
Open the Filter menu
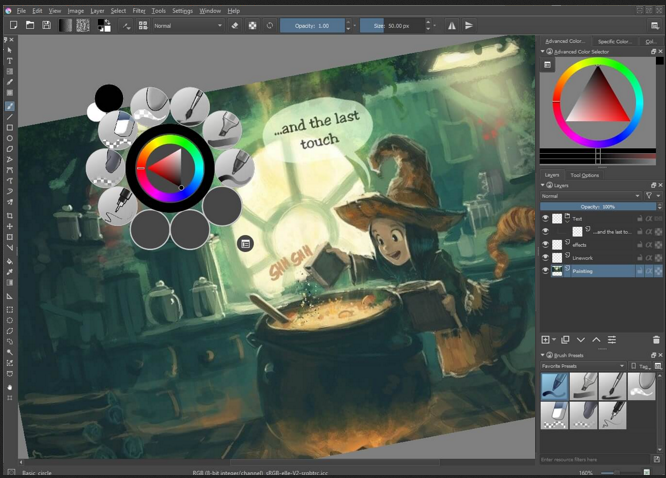pyautogui.click(x=139, y=10)
